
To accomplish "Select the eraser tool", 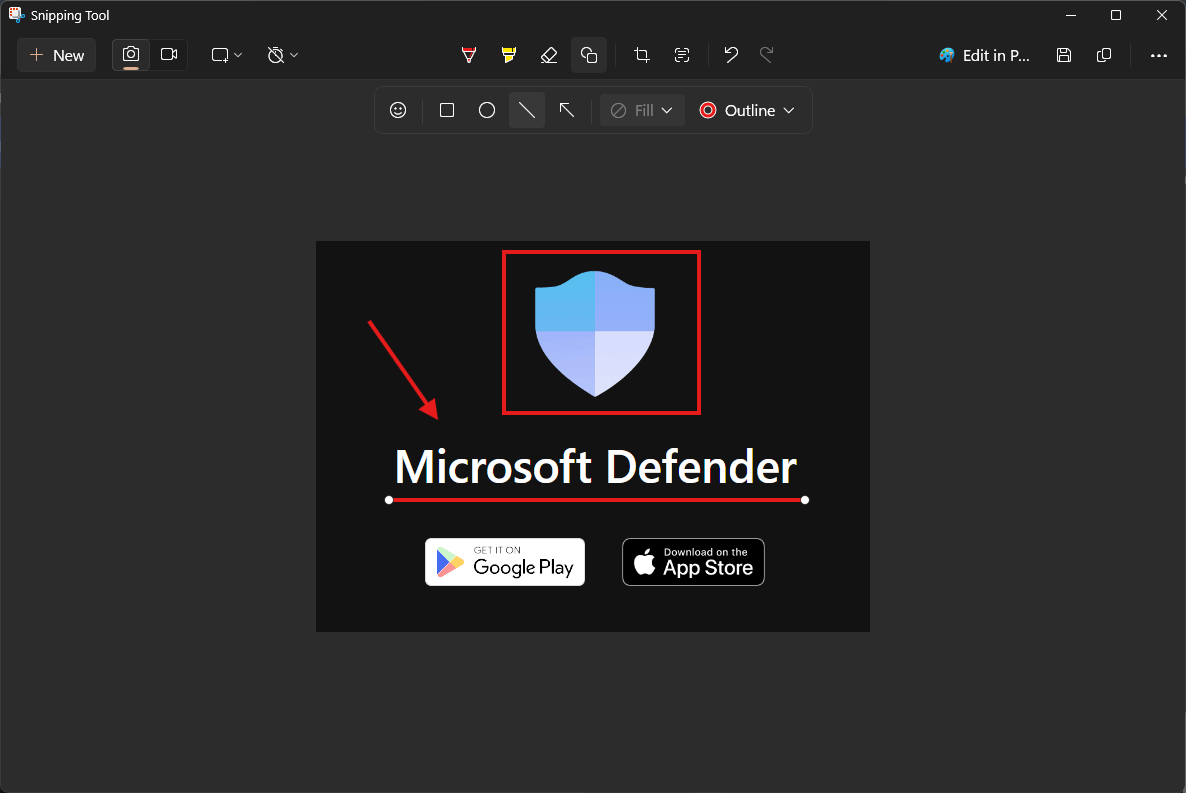I will [x=549, y=54].
